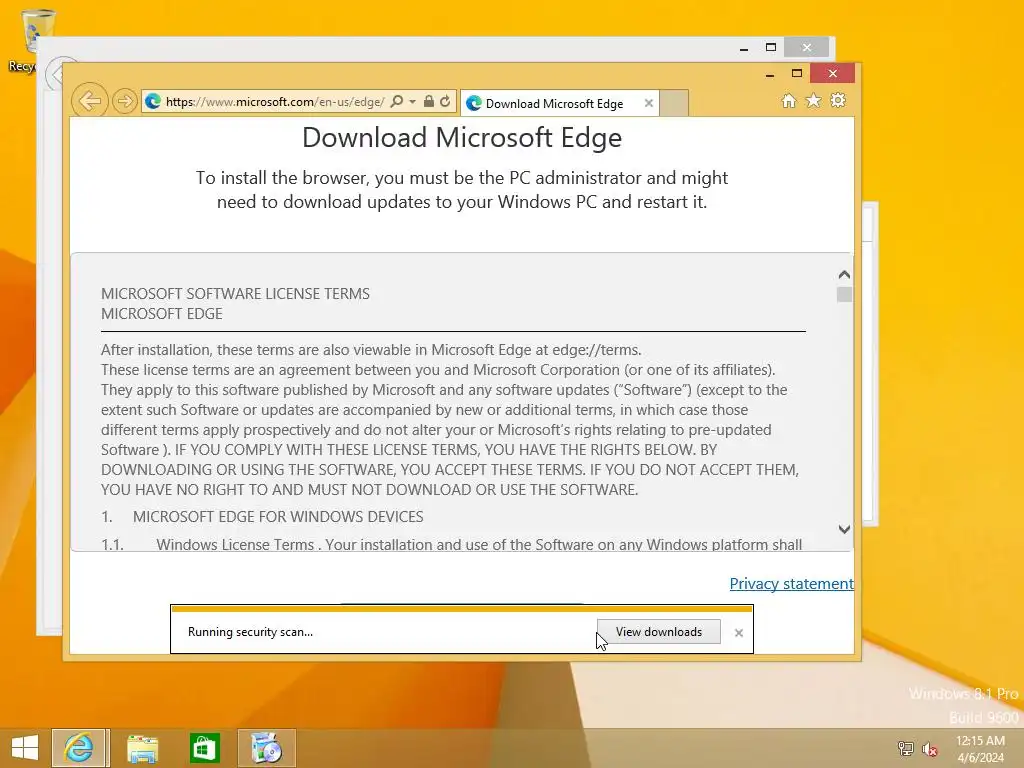Screen dimensions: 1024x768
Task: Launch the Windows Store taskbar icon
Action: click(x=204, y=748)
